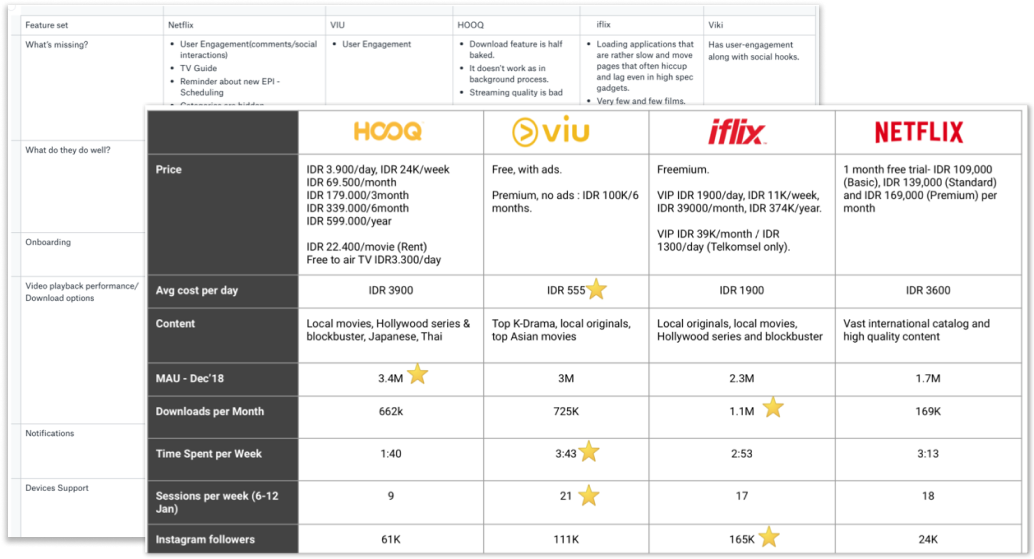Select the Avg cost per day label
Viewport: 1034px width, 559px height.
point(197,290)
